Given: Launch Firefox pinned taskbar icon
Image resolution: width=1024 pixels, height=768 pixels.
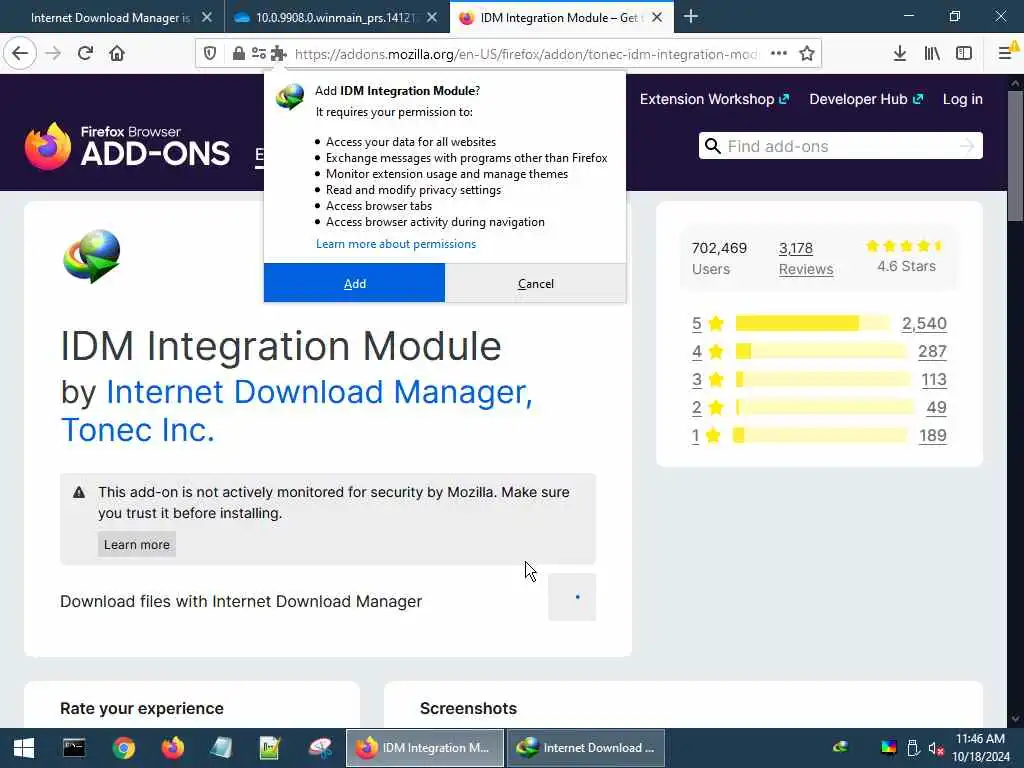Looking at the screenshot, I should (173, 748).
